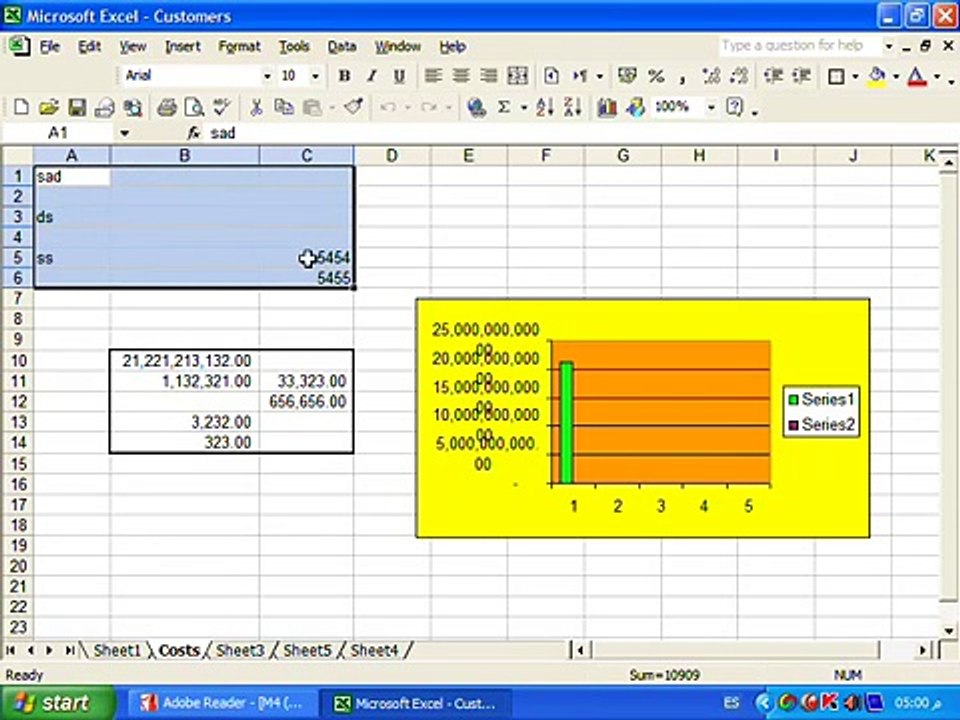Click the Increase Indent icon

coord(801,76)
